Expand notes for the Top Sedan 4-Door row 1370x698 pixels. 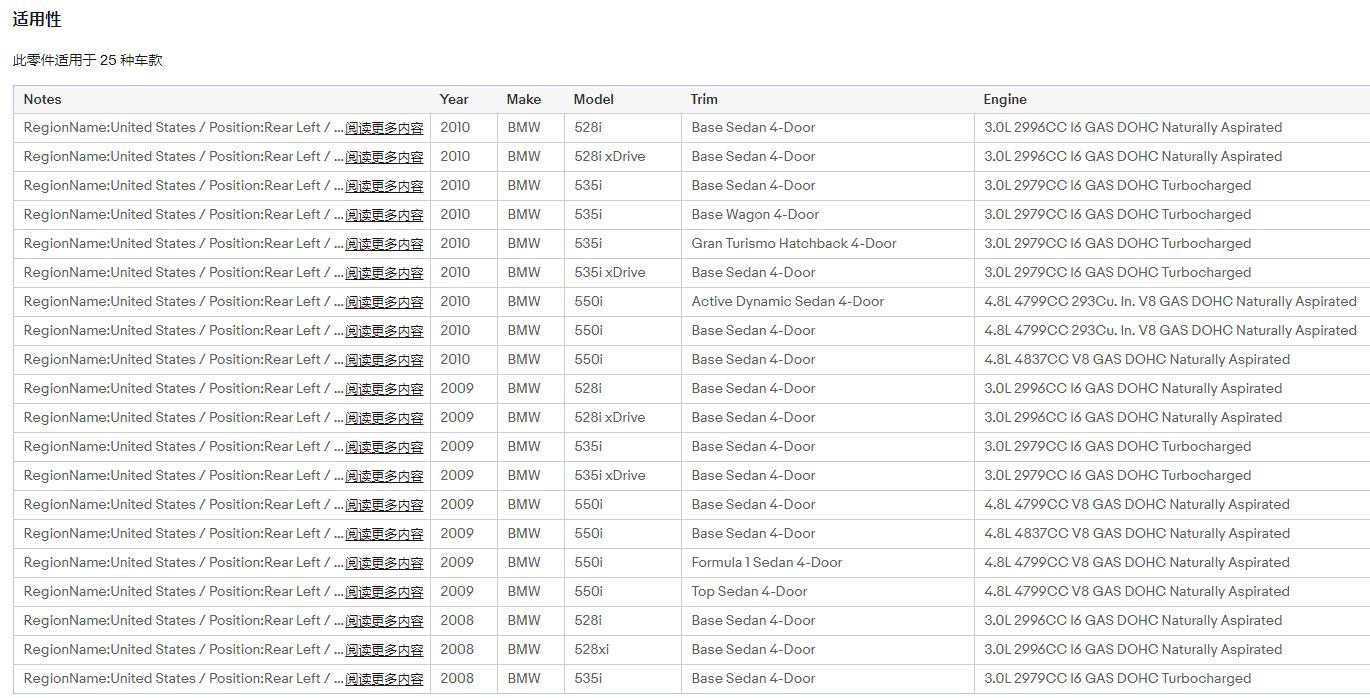(x=384, y=592)
